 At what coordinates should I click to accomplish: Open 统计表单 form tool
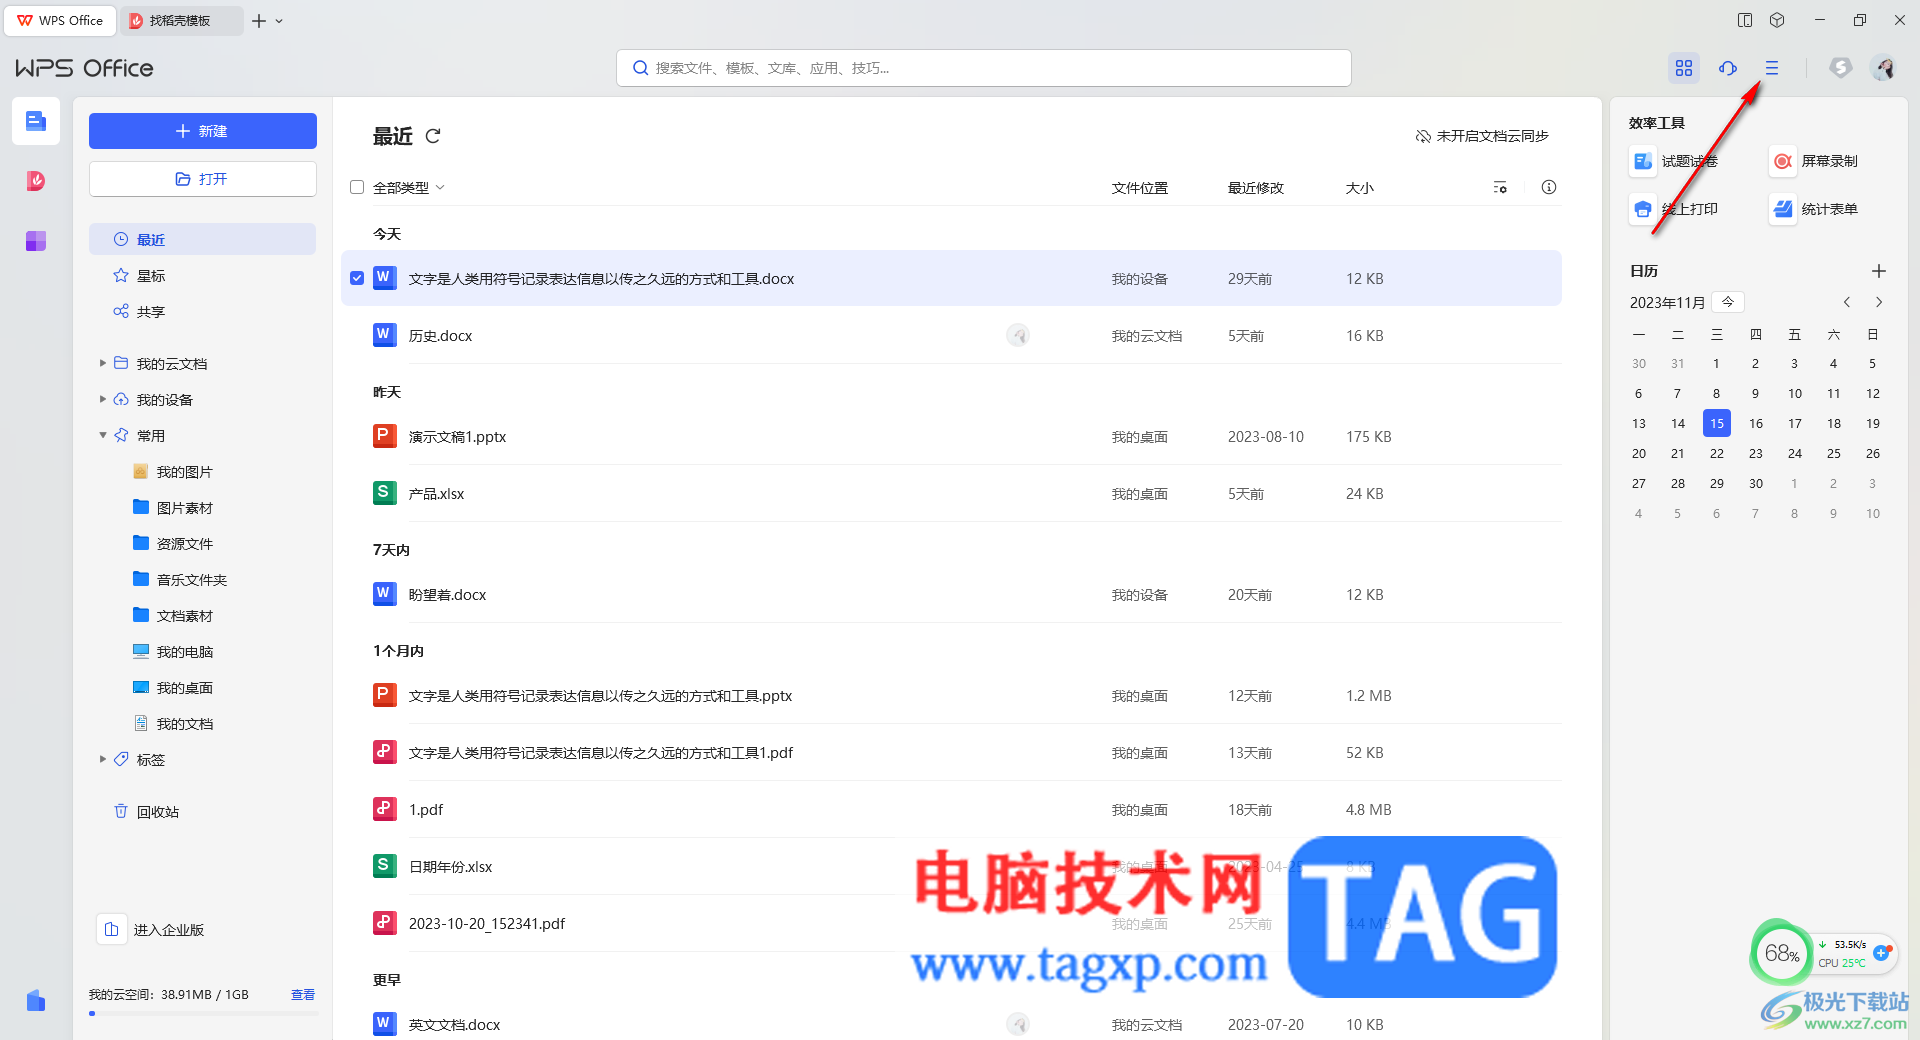(x=1815, y=209)
